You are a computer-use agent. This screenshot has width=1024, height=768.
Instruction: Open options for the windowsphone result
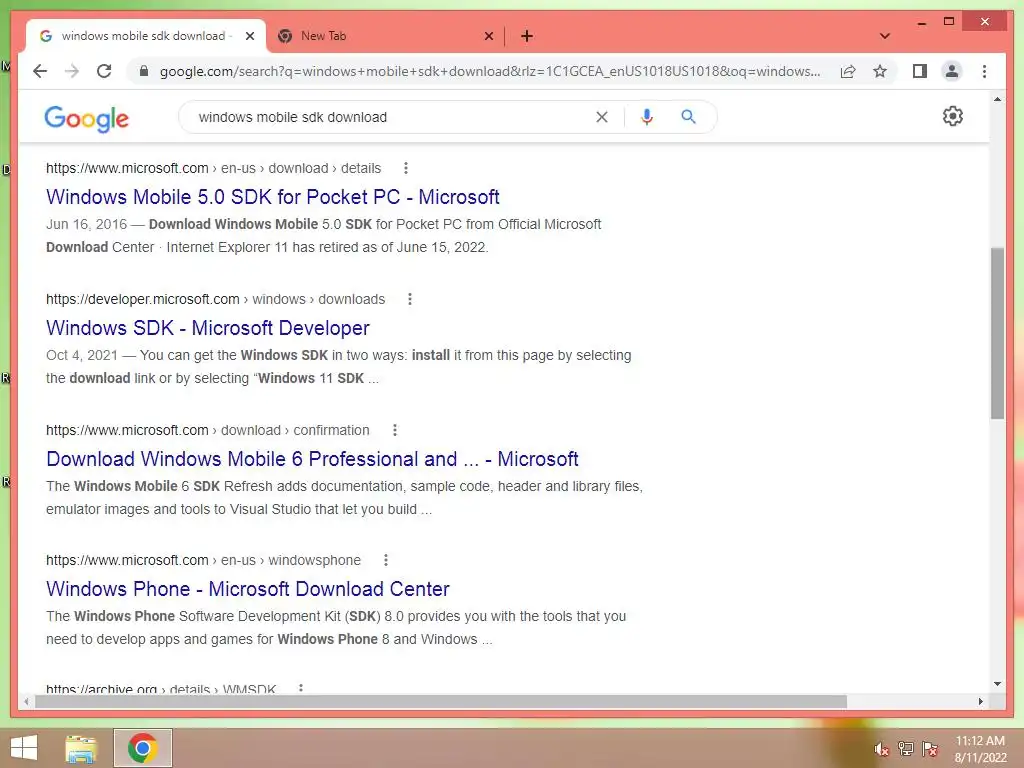pyautogui.click(x=385, y=560)
